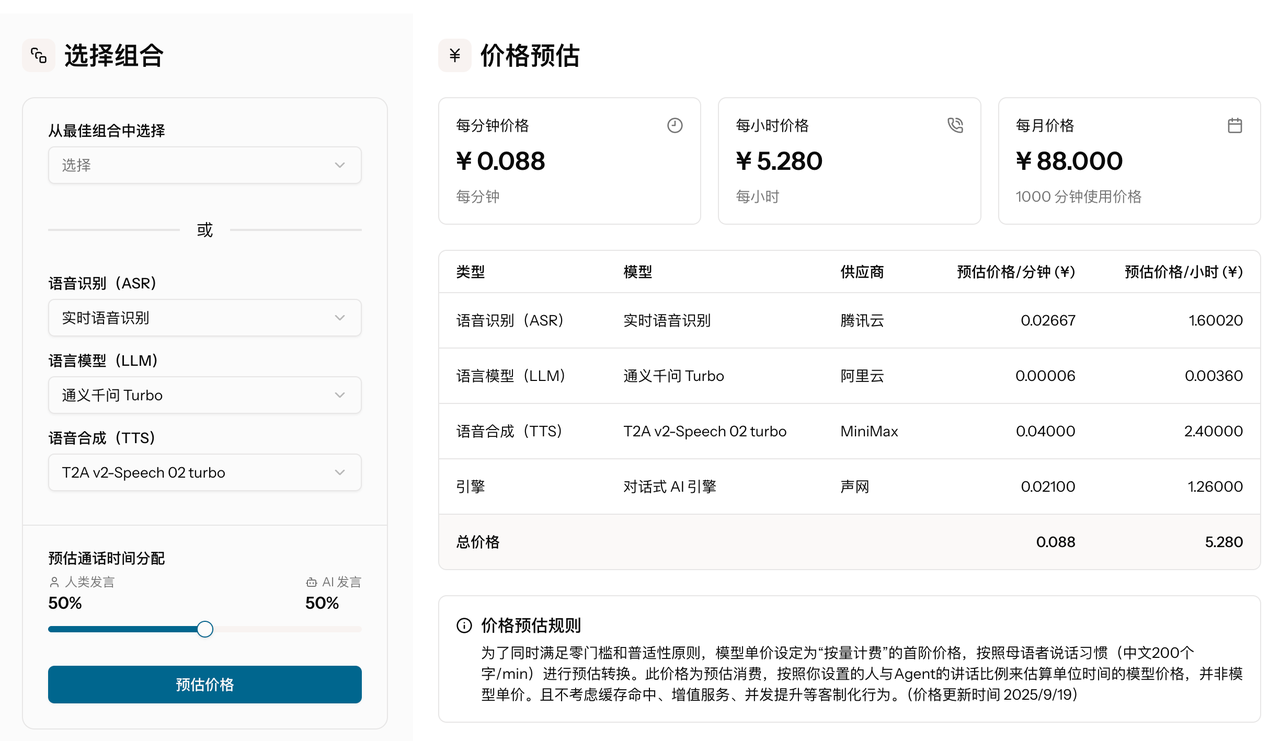Click the info icon beside 价格预估规则
1280x741 pixels.
[463, 624]
